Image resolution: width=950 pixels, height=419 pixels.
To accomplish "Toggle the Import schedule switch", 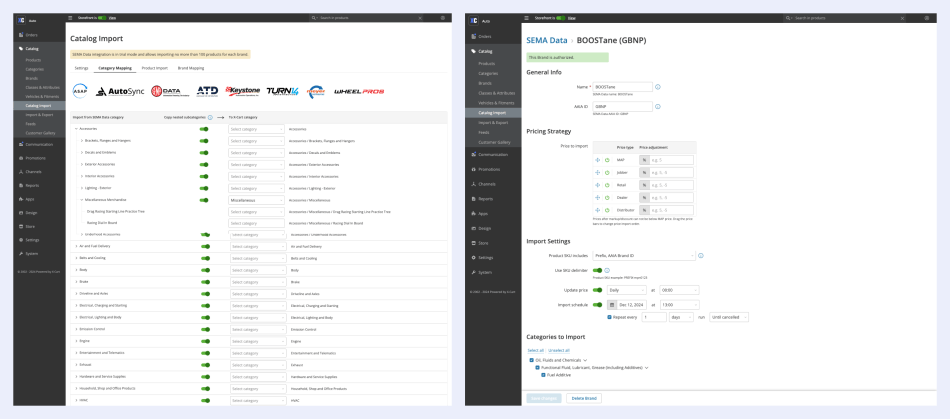I will pos(597,305).
